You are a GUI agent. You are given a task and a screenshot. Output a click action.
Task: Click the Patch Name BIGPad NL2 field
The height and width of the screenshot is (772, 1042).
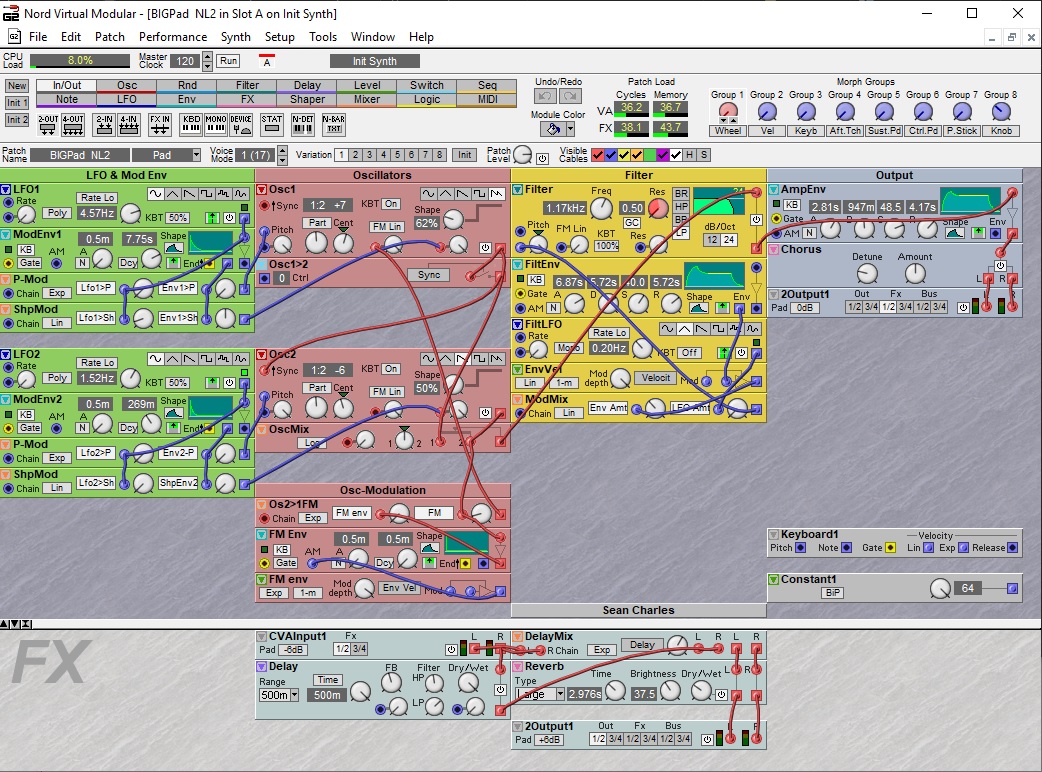point(80,155)
